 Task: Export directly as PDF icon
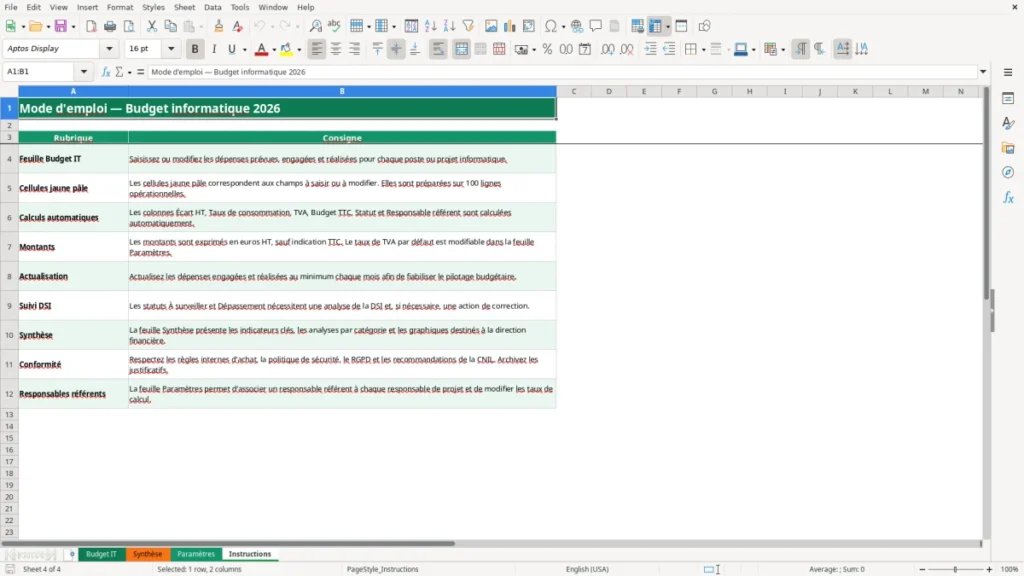point(91,26)
